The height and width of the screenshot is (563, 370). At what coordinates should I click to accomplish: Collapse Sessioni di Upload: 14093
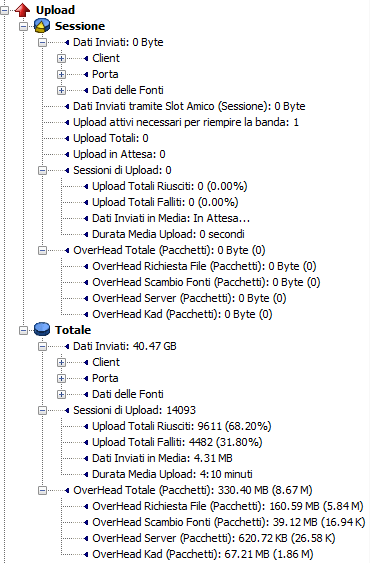click(42, 410)
